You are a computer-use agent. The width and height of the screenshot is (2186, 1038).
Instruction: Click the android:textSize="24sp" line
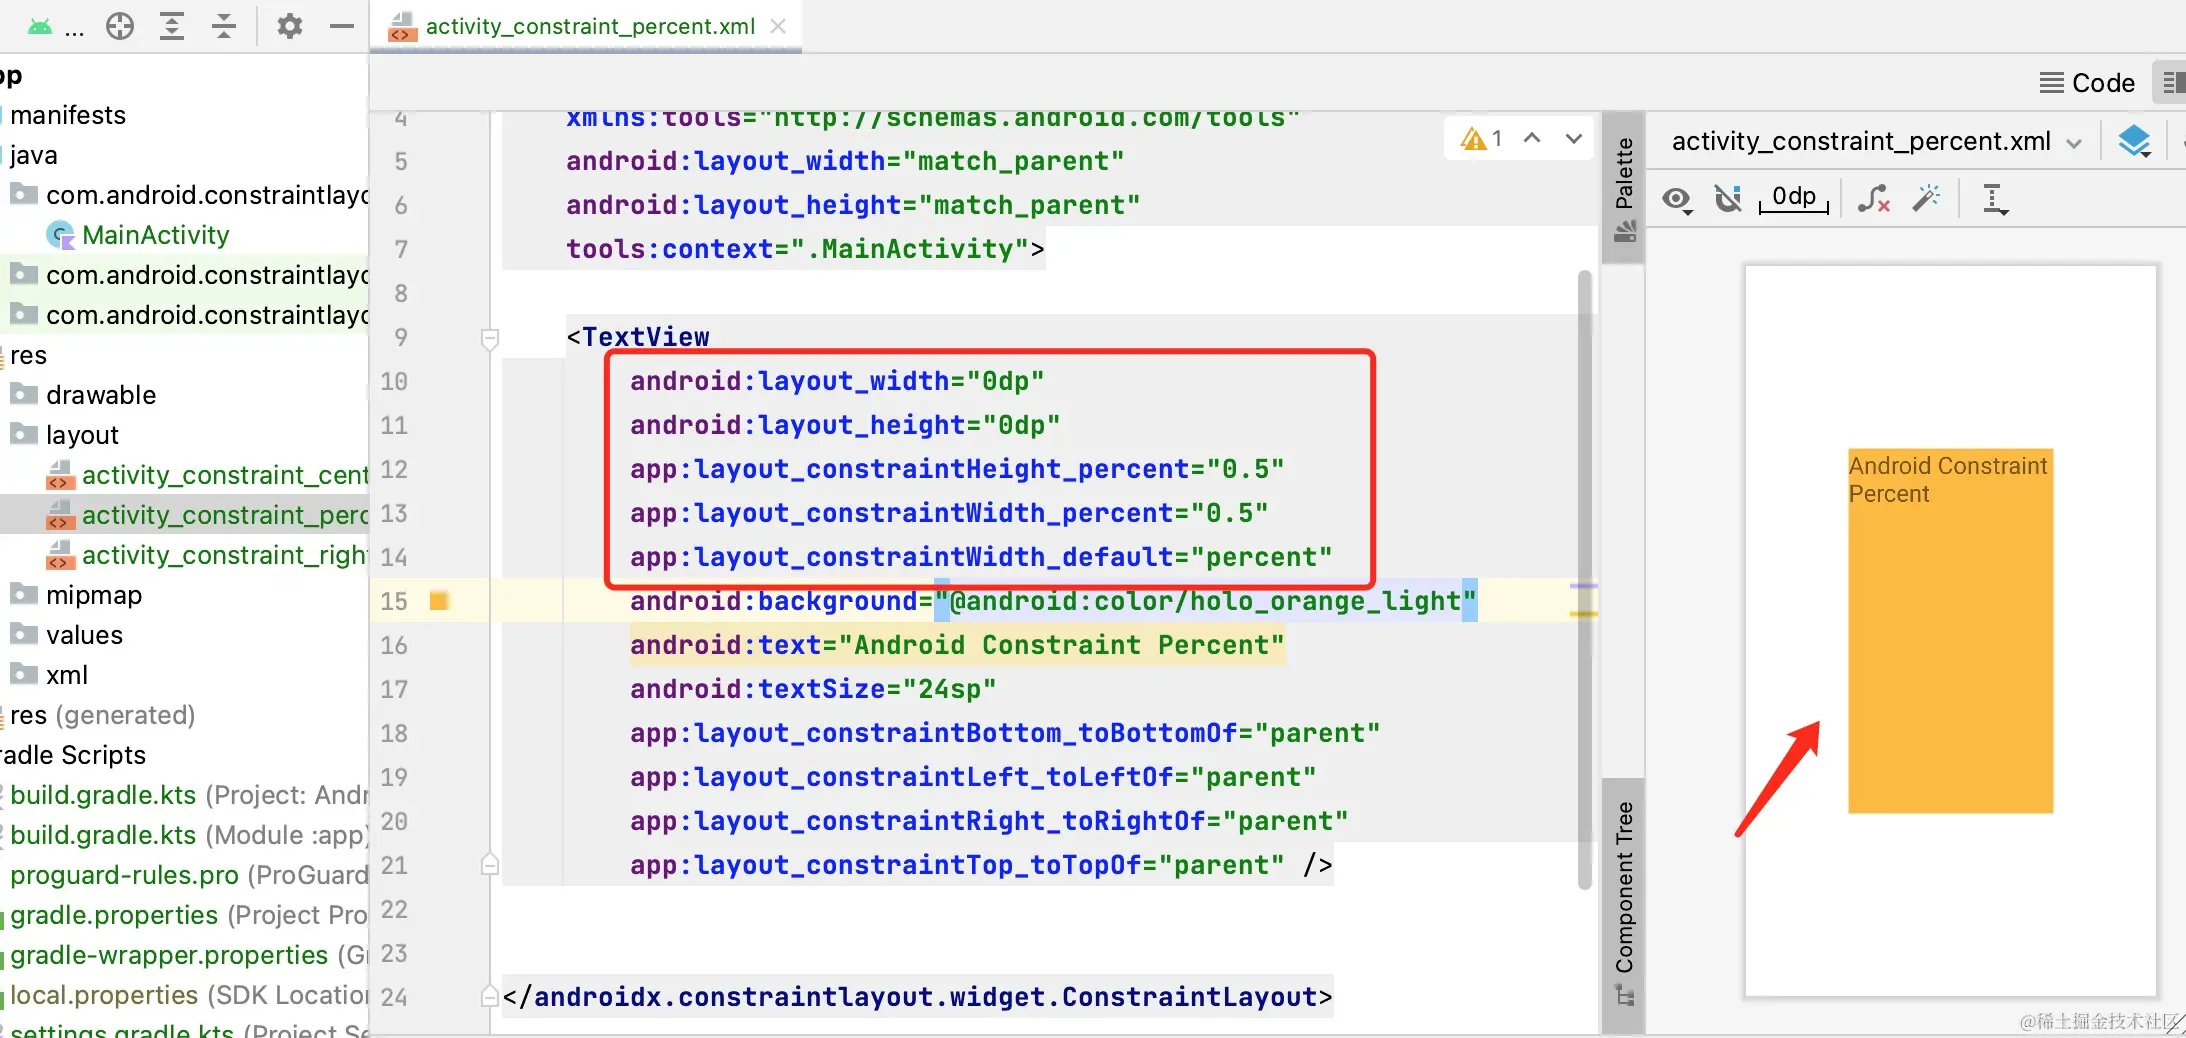[x=813, y=689]
